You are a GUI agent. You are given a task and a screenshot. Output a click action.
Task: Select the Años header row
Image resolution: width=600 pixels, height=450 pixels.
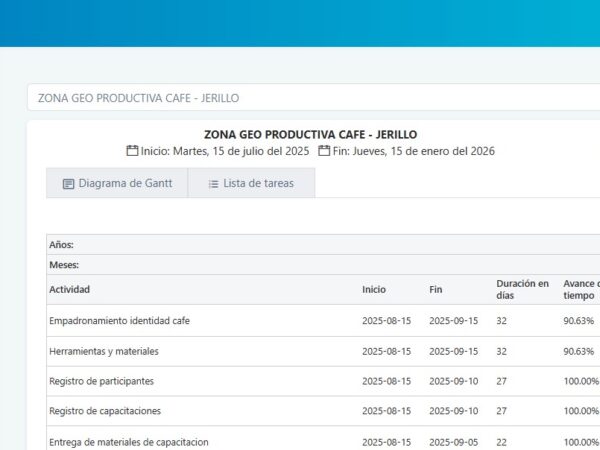(x=61, y=245)
